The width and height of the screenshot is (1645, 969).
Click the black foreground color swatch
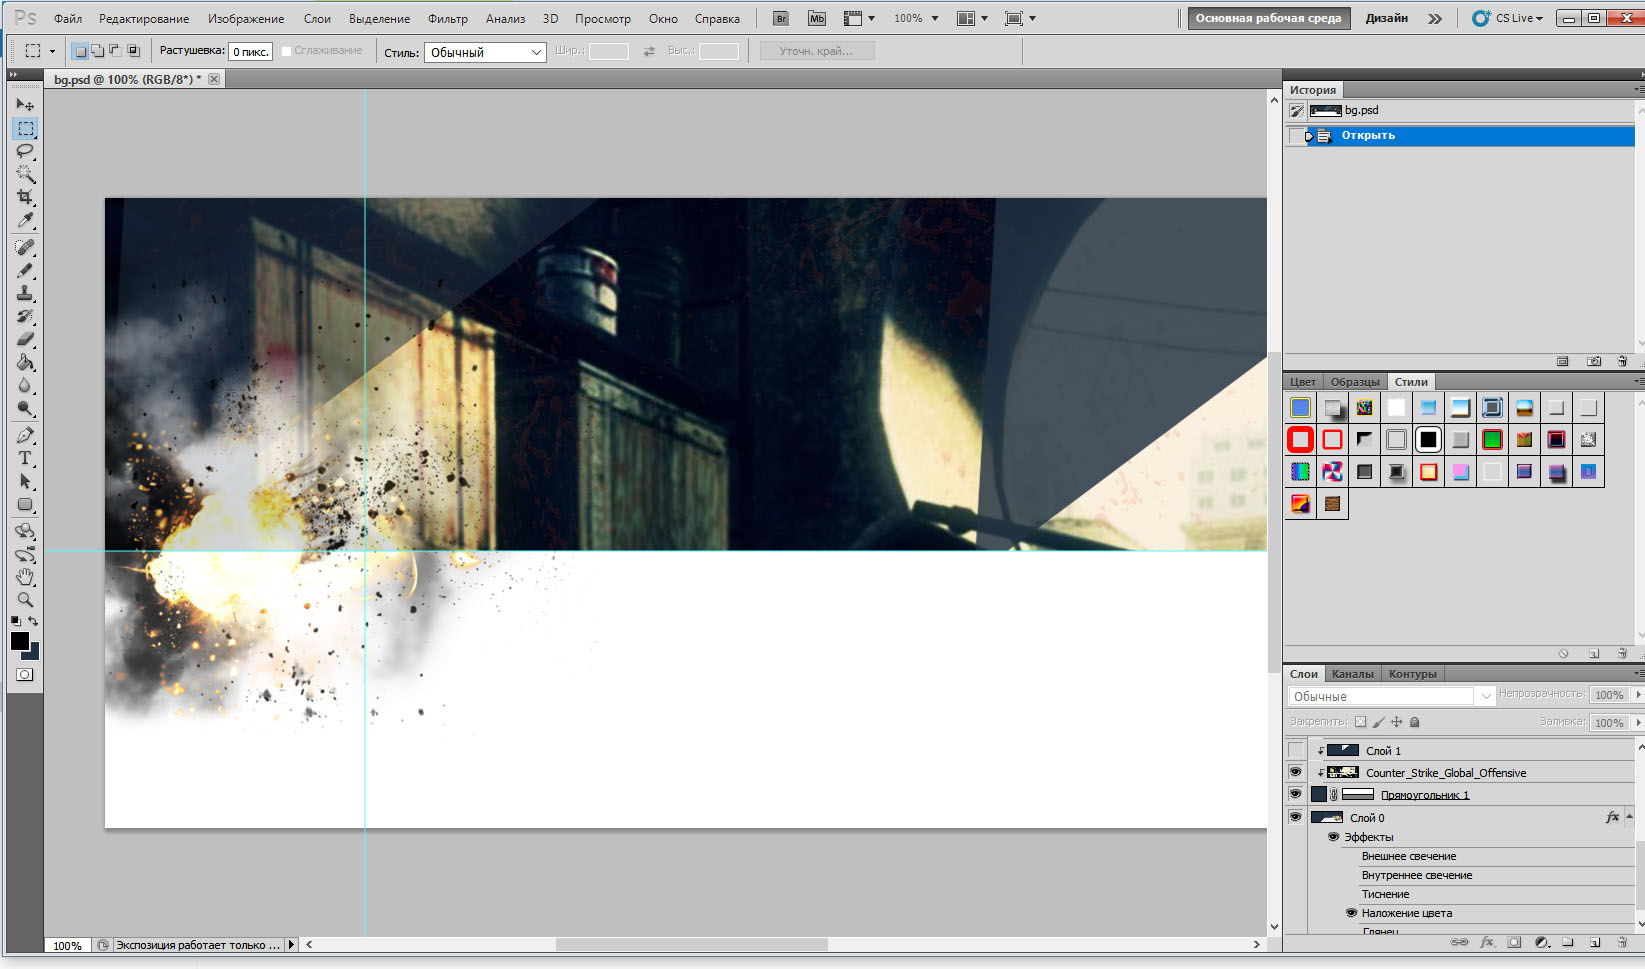pos(19,641)
